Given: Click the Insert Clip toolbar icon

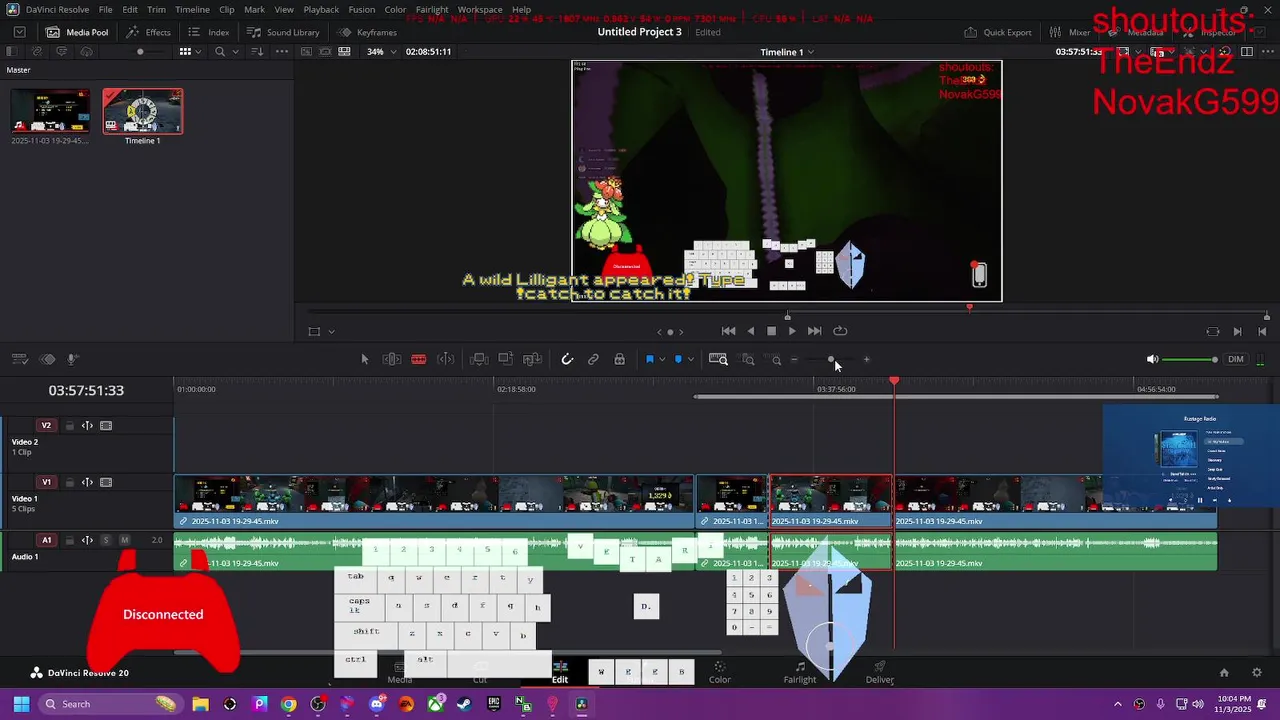Looking at the screenshot, I should click(479, 359).
